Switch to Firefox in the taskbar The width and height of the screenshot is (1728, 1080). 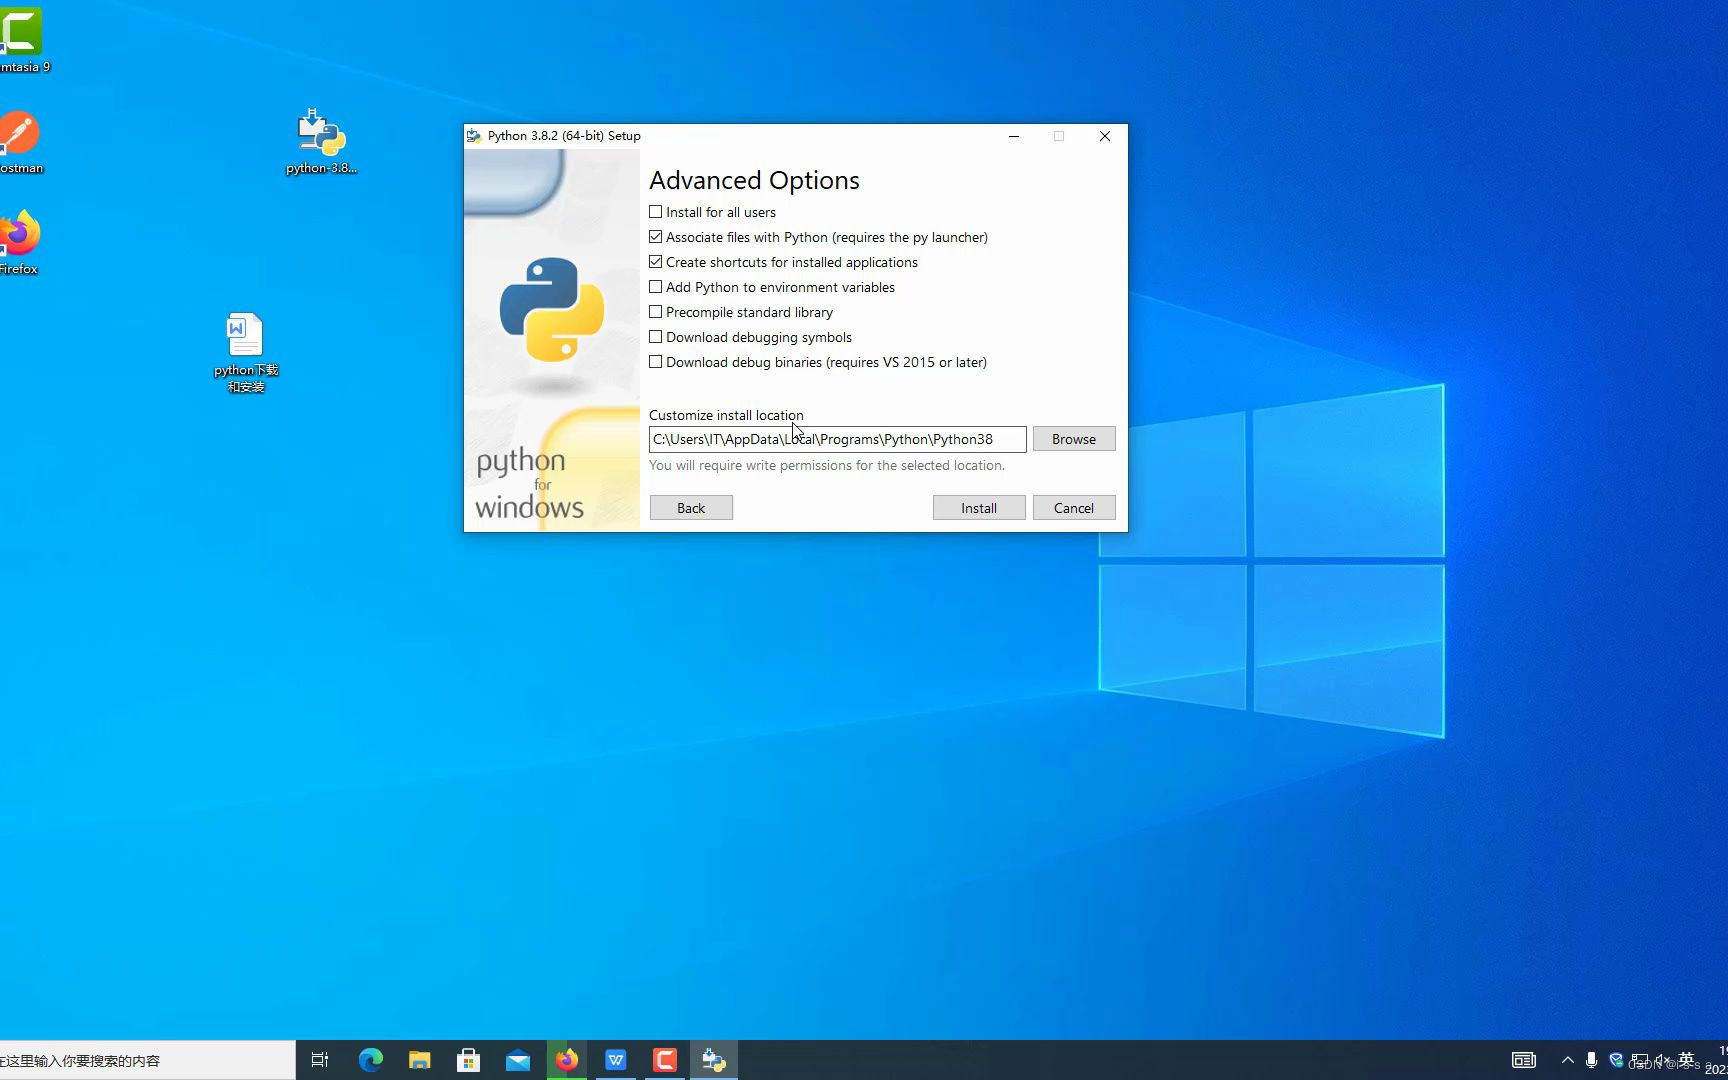567,1060
